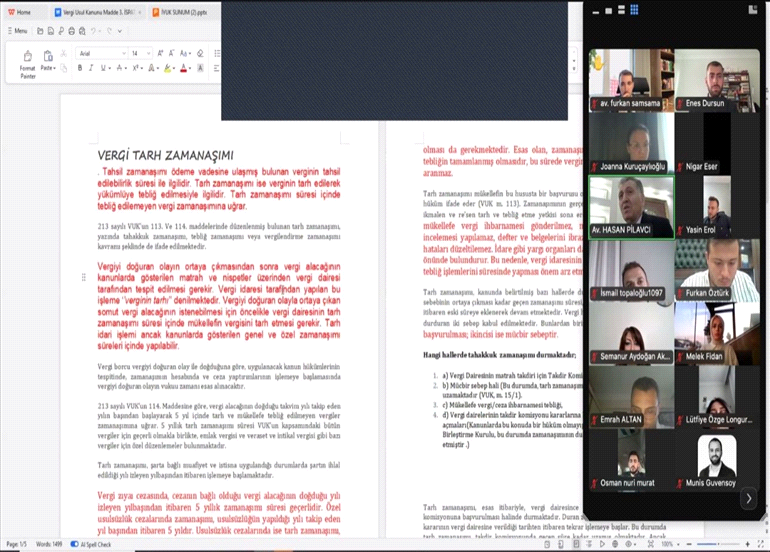Click the zoom out minus button
Screen dimensions: 770x552
click(689, 544)
